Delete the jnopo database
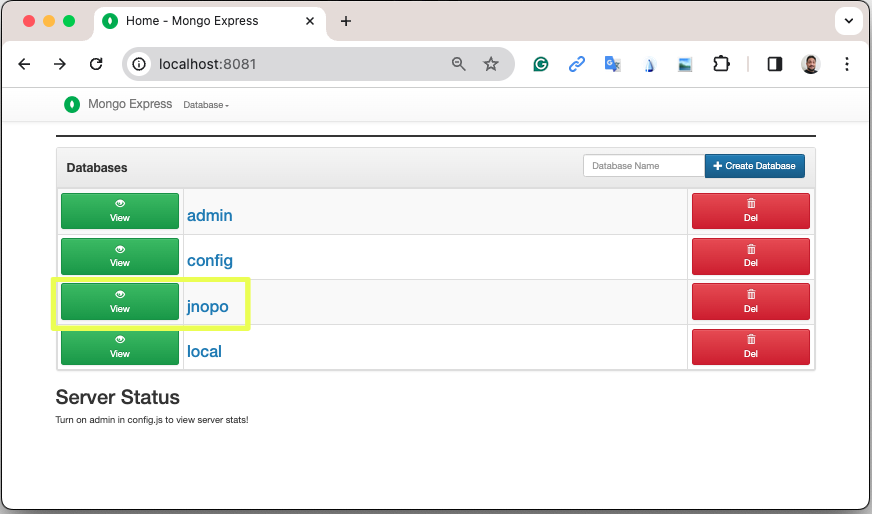The width and height of the screenshot is (872, 514). [x=750, y=302]
